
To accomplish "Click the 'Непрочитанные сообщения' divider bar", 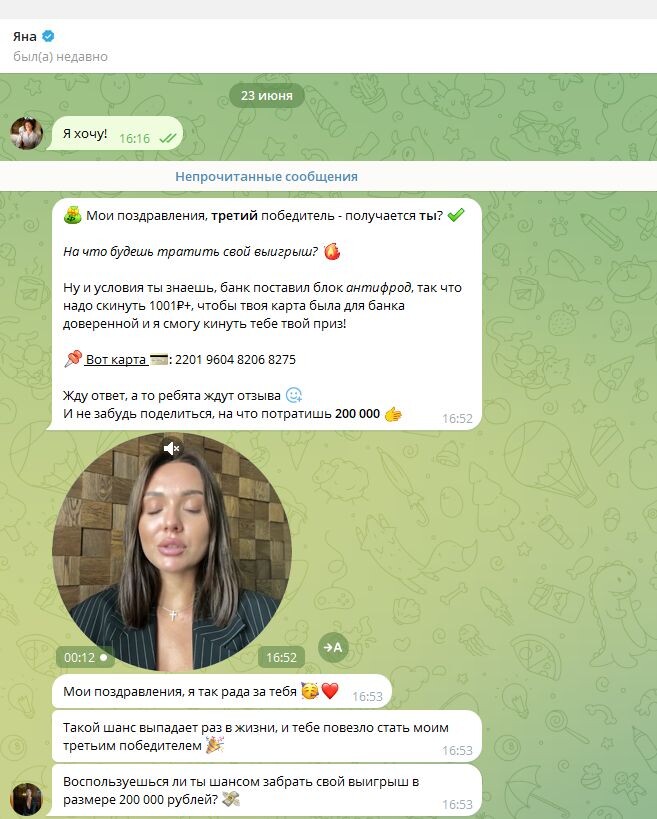I will pos(328,177).
